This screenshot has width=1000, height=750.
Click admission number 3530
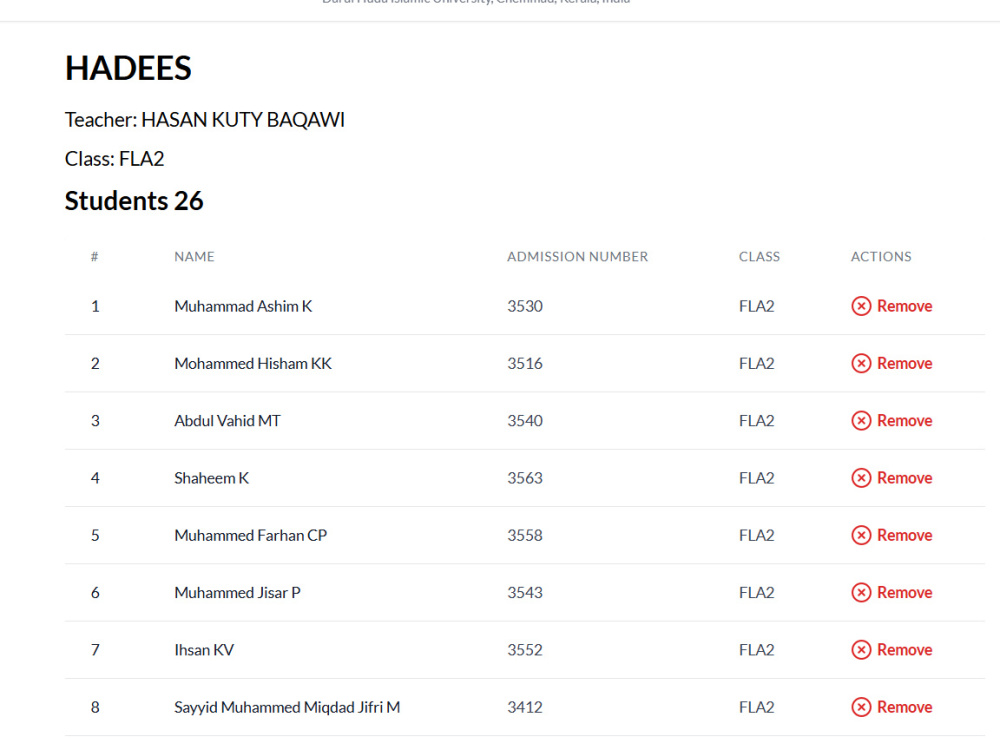525,306
